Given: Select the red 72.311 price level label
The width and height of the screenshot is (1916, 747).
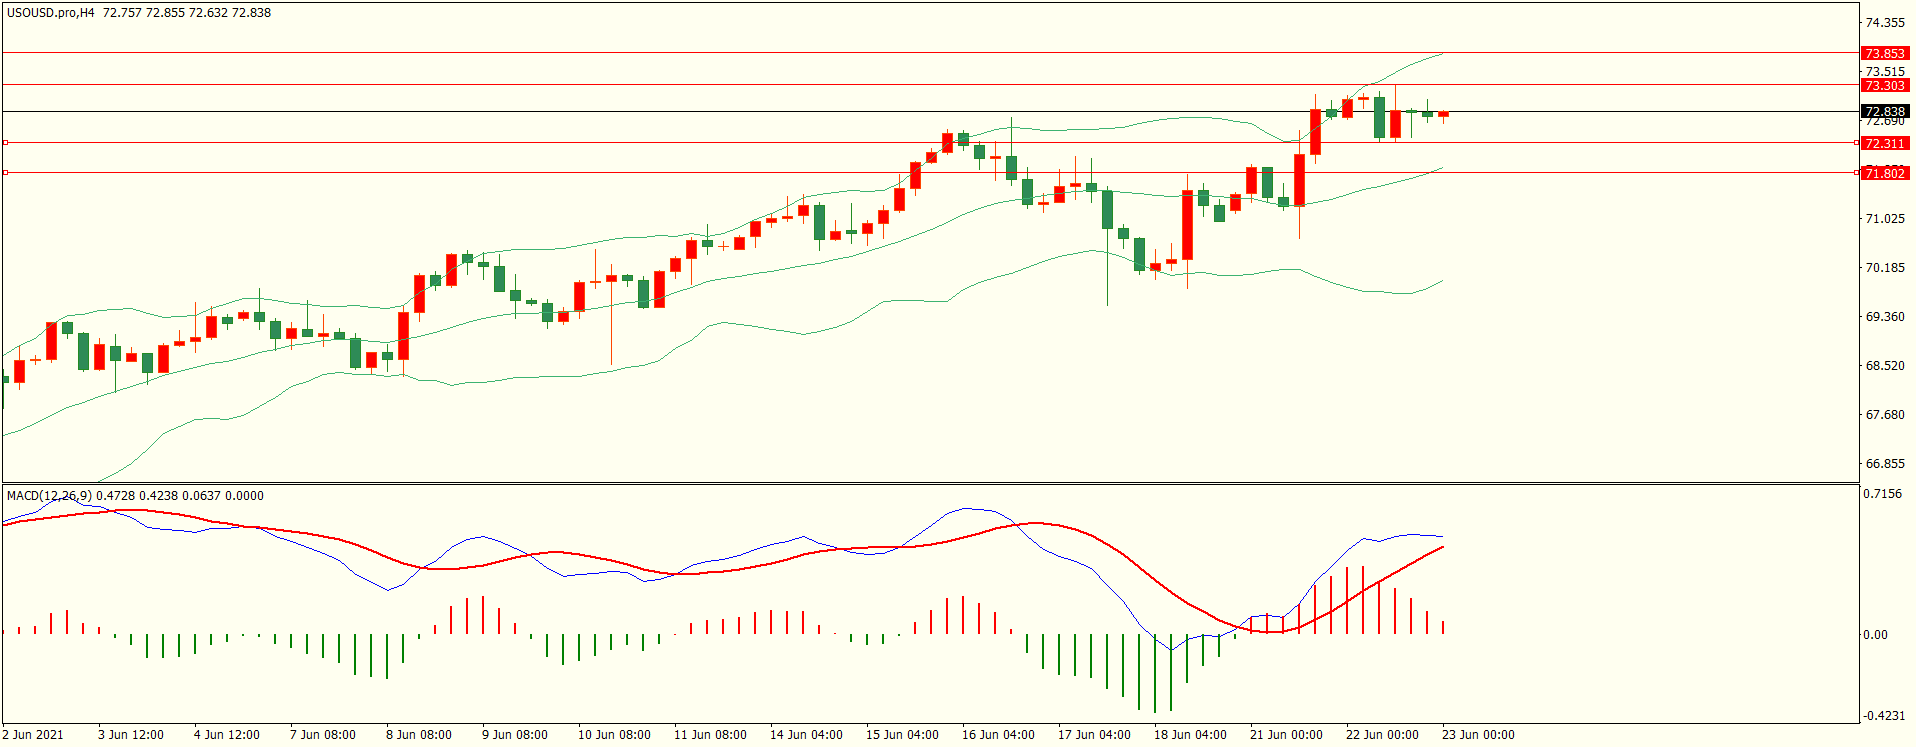Looking at the screenshot, I should pyautogui.click(x=1884, y=143).
